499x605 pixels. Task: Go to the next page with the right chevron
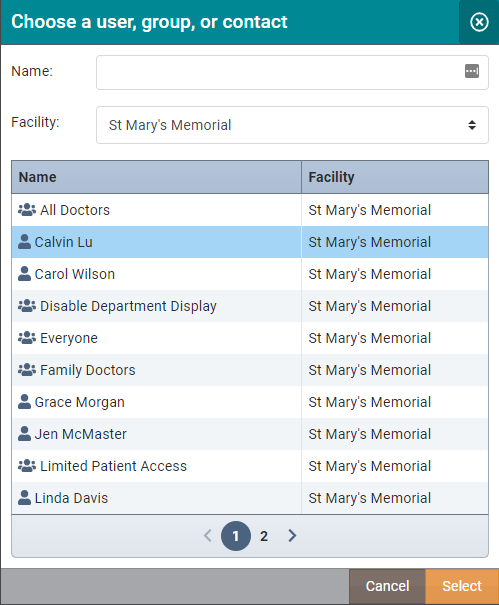[292, 536]
